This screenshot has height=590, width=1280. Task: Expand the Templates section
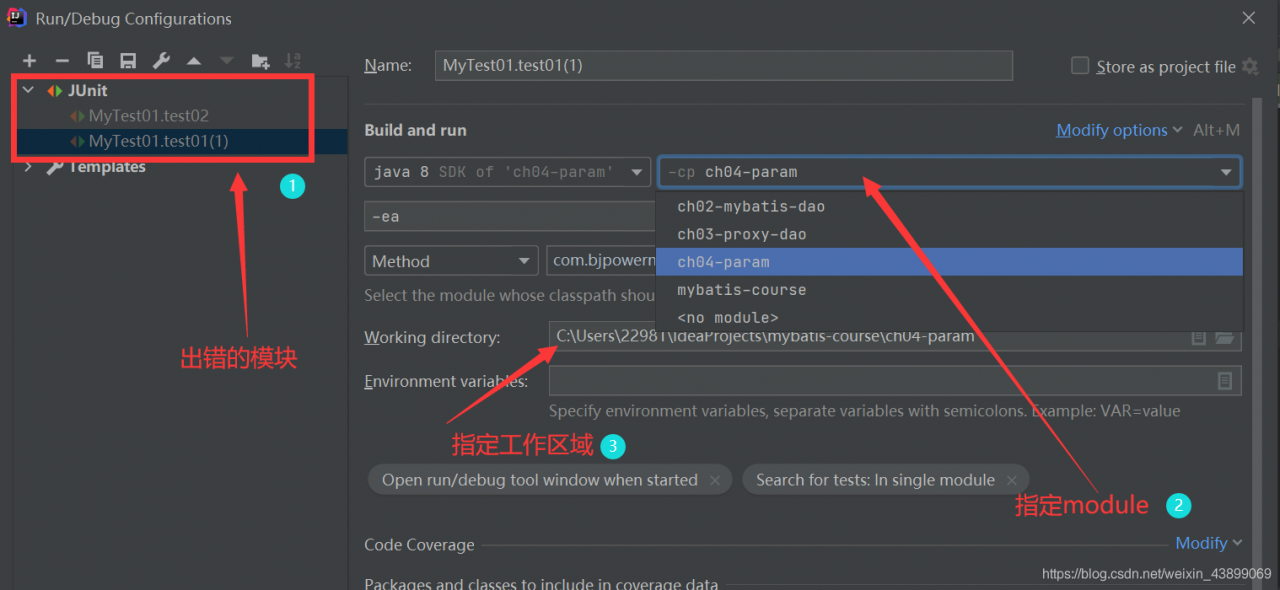tap(27, 166)
